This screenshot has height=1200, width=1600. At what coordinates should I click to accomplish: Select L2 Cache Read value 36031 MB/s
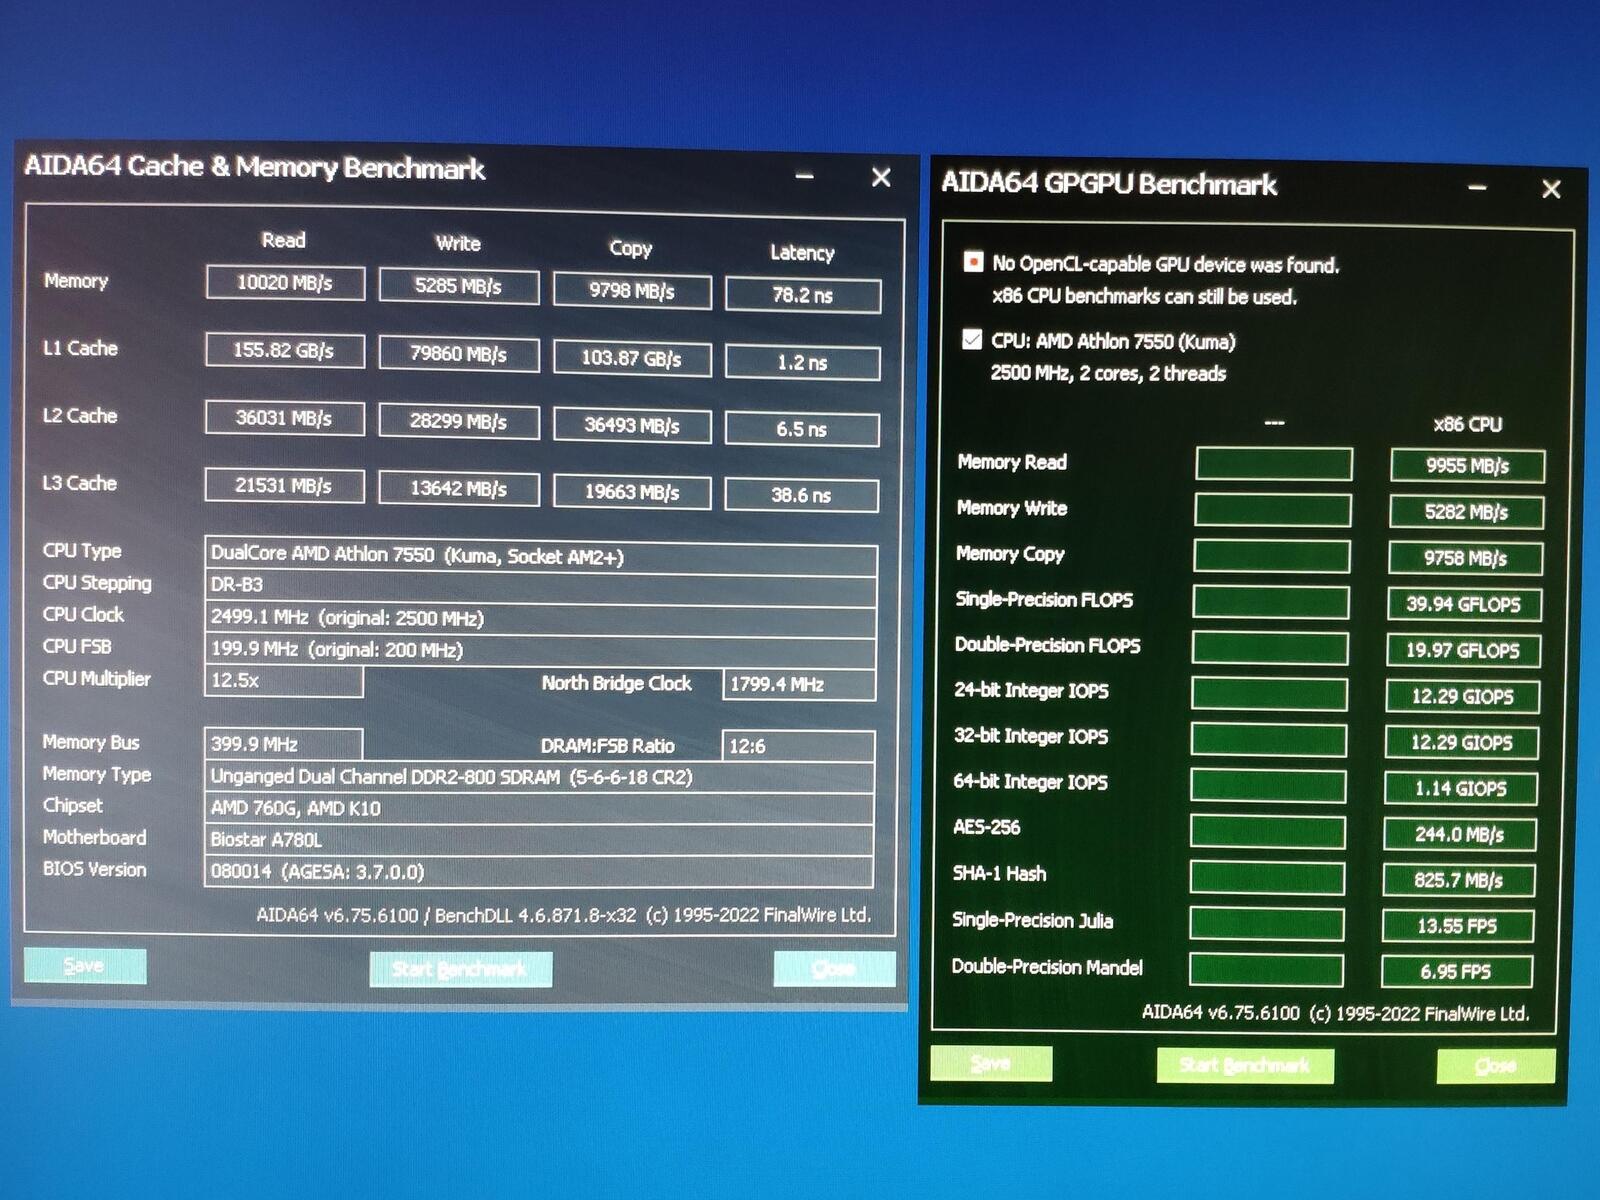(x=284, y=418)
